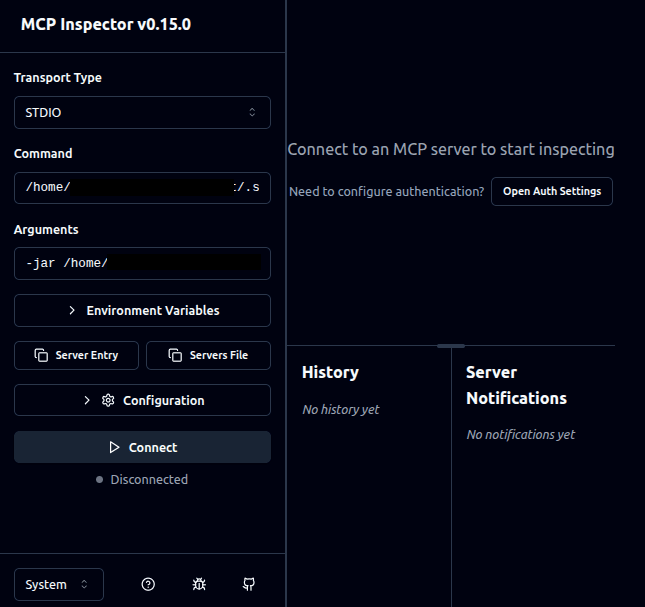The image size is (645, 607).
Task: Expand the Environment Variables section
Action: pyautogui.click(x=142, y=310)
